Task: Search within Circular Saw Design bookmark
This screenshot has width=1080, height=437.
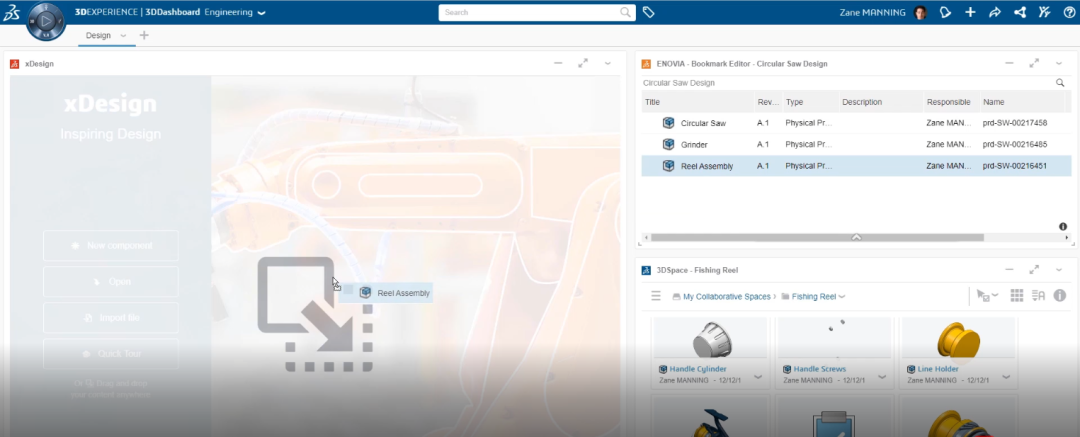Action: [1060, 83]
